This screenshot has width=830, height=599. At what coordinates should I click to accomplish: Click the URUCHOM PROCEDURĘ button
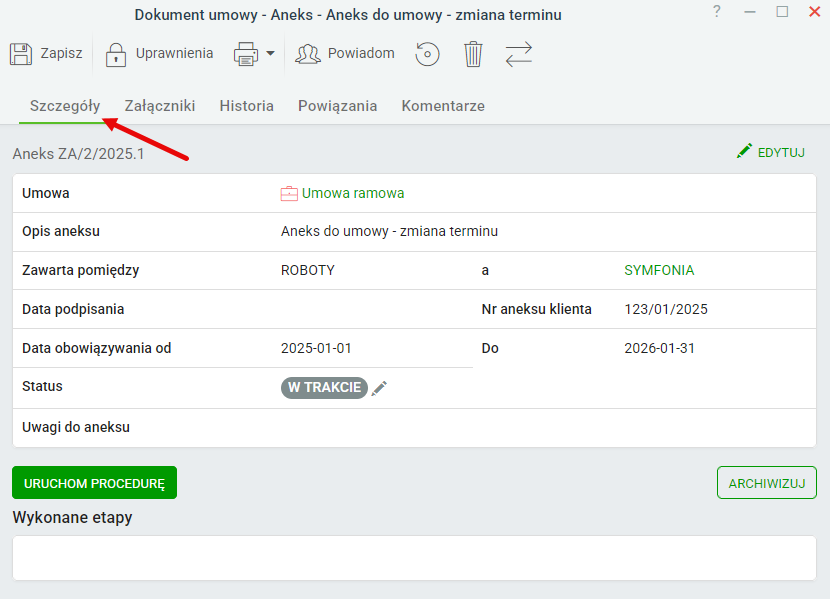pyautogui.click(x=95, y=483)
